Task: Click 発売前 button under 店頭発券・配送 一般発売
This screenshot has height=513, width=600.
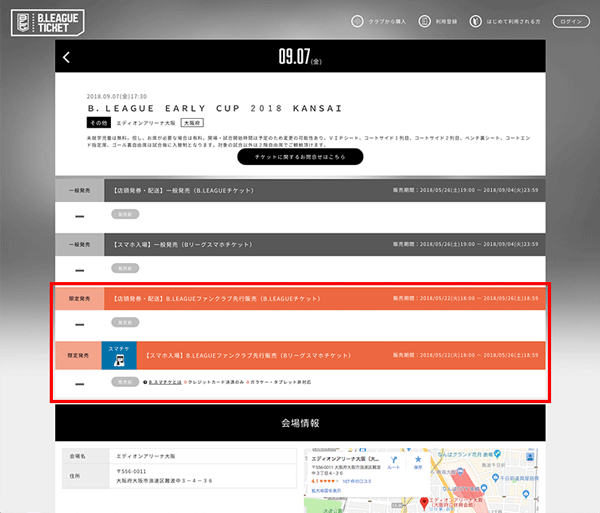Action: (x=125, y=214)
